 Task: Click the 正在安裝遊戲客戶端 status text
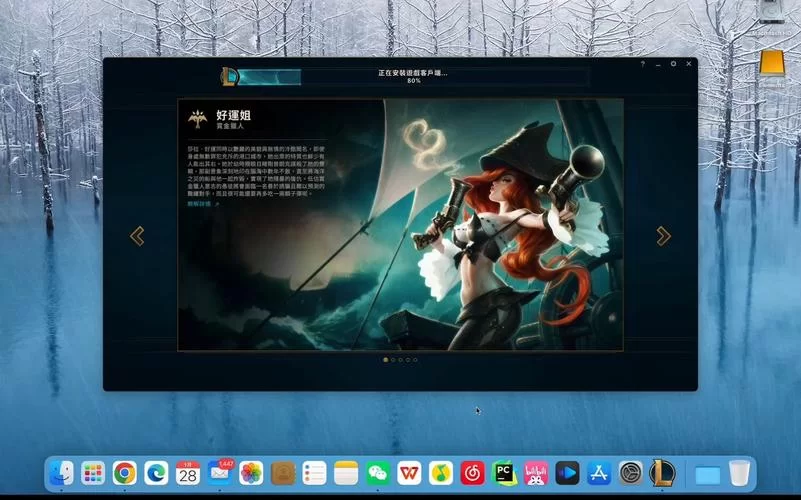(x=413, y=73)
